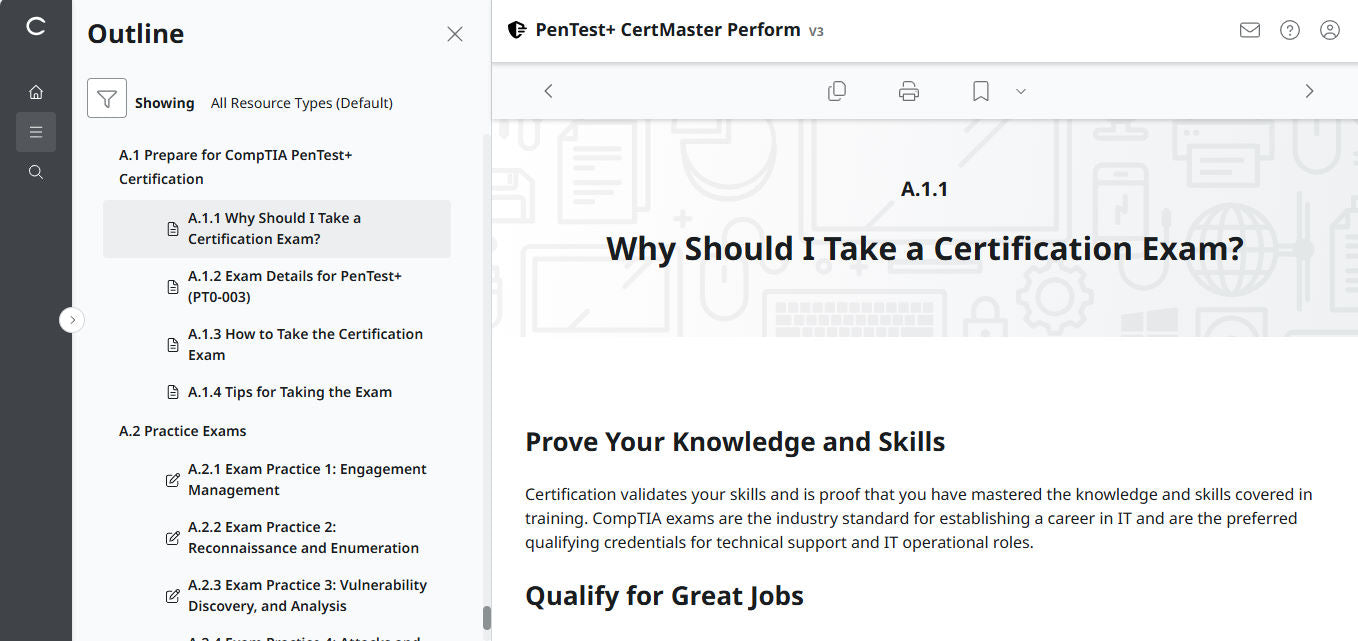
Task: Close the Outline panel
Action: coord(455,33)
